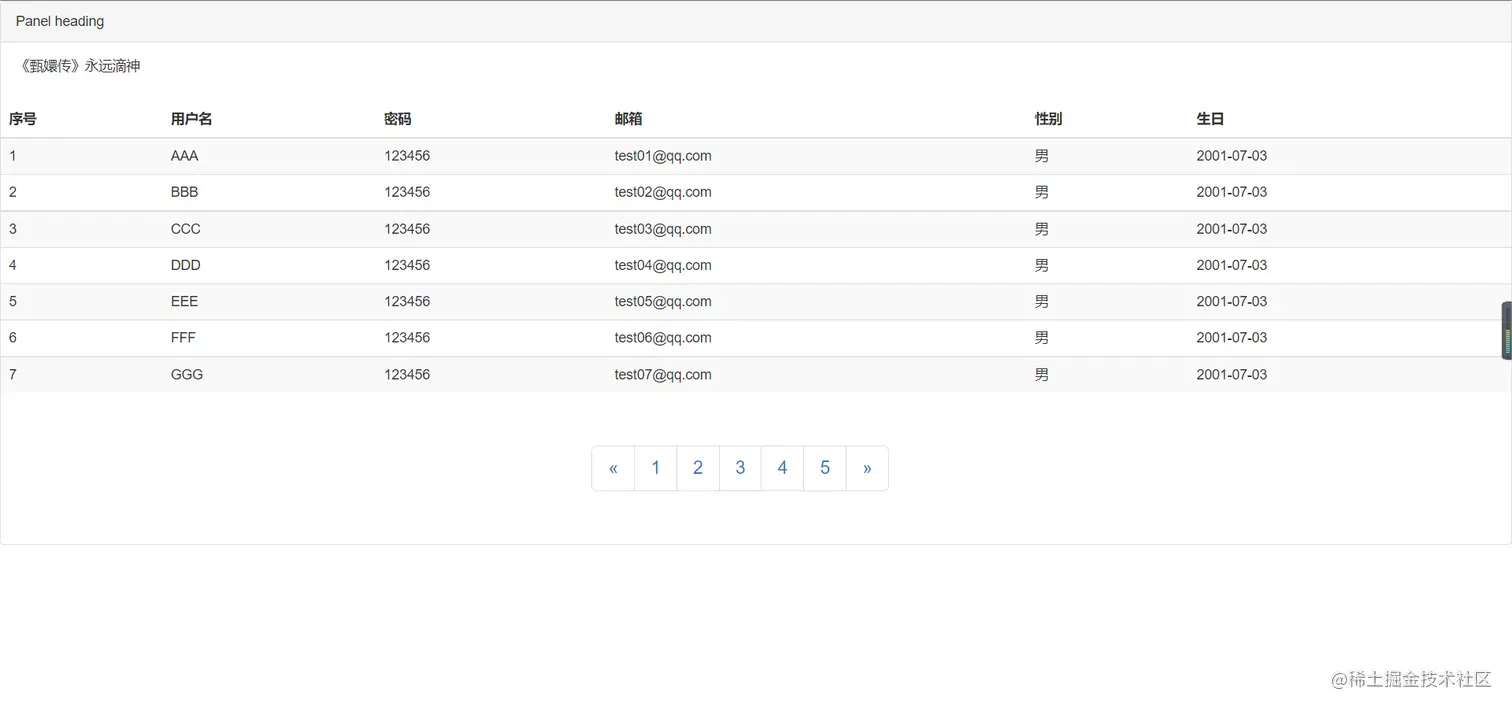Image resolution: width=1512 pixels, height=710 pixels.
Task: Click the 用户名 column header
Action: [192, 119]
